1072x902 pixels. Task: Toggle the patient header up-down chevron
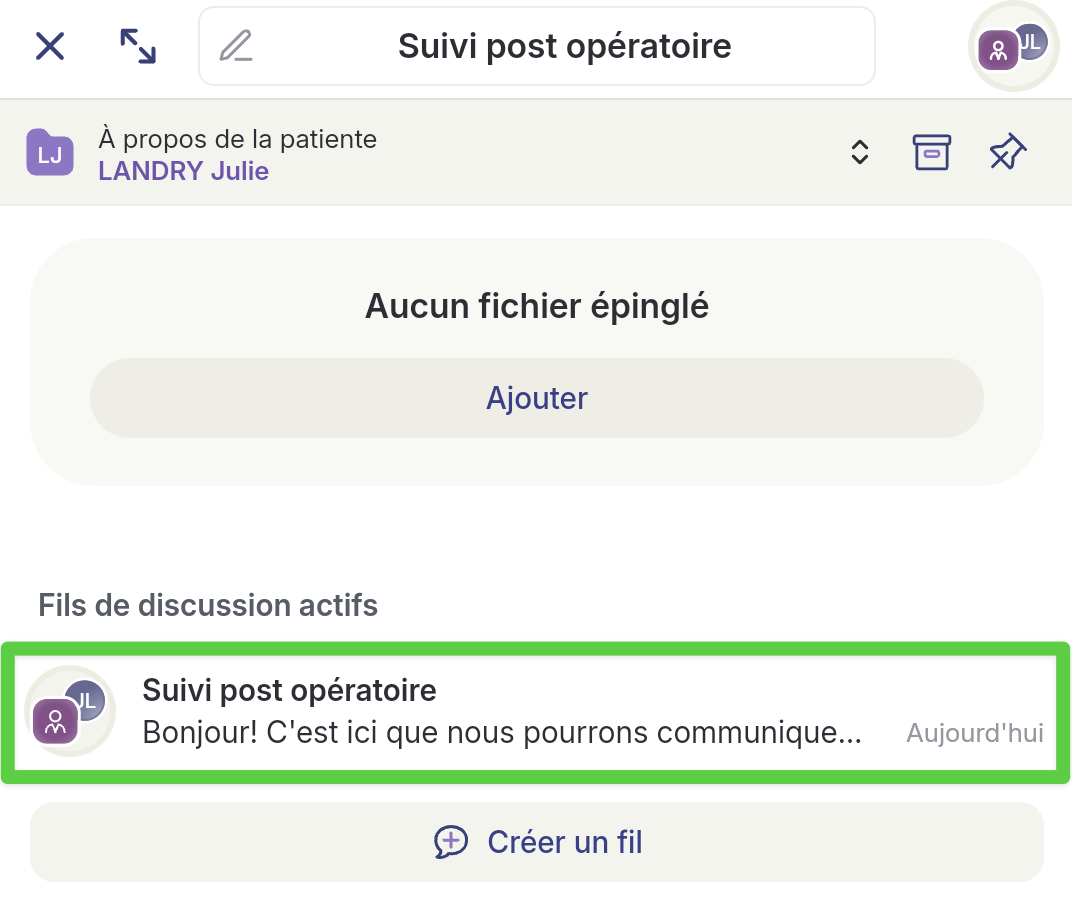pos(859,153)
